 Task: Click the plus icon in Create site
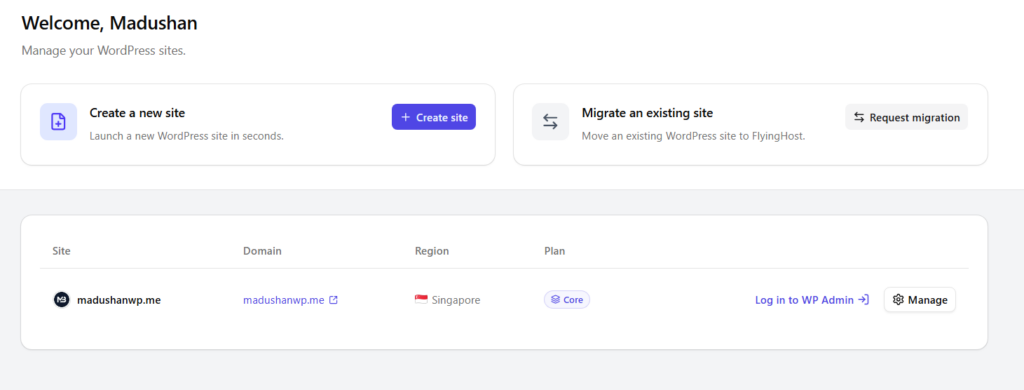pos(406,117)
